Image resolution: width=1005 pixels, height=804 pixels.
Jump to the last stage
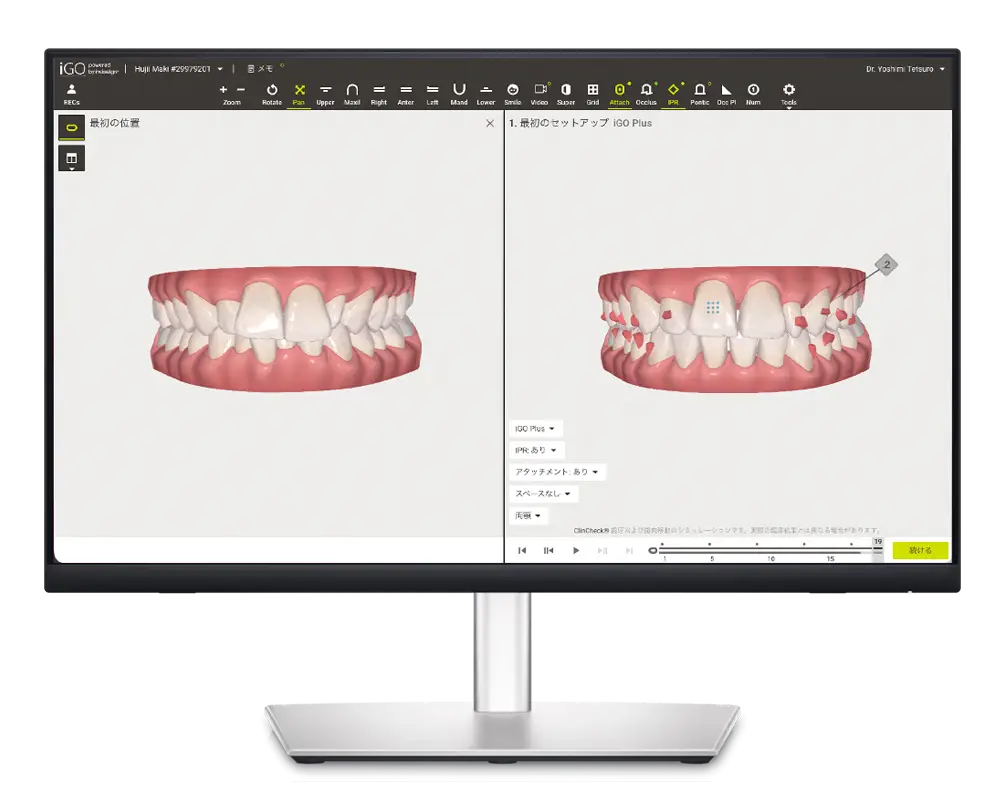point(629,551)
